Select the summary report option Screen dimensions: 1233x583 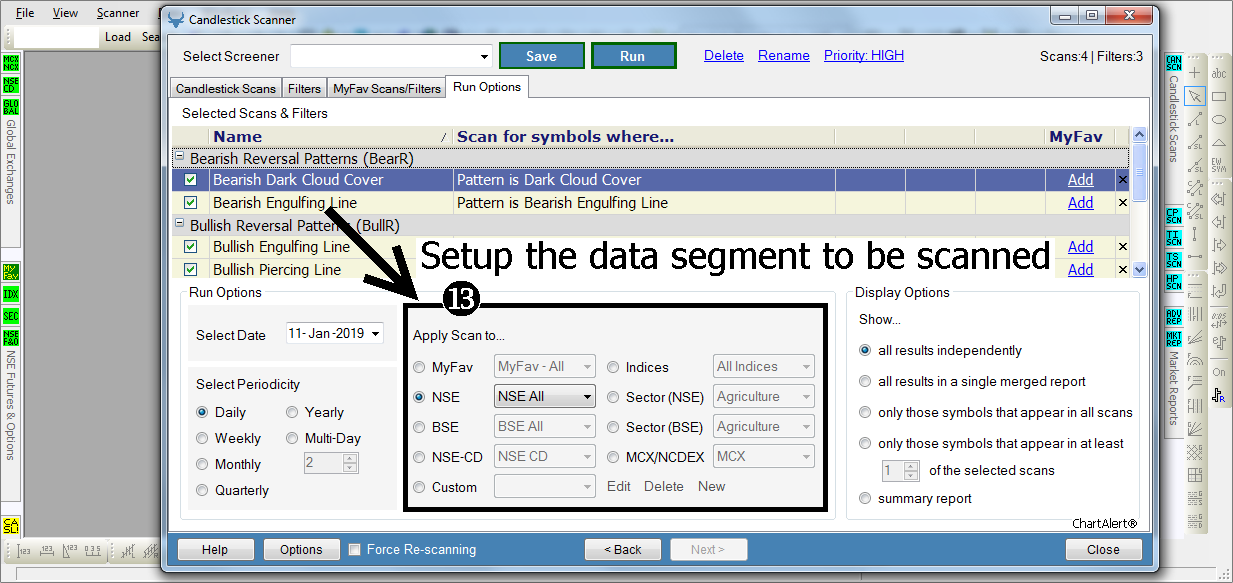(865, 498)
